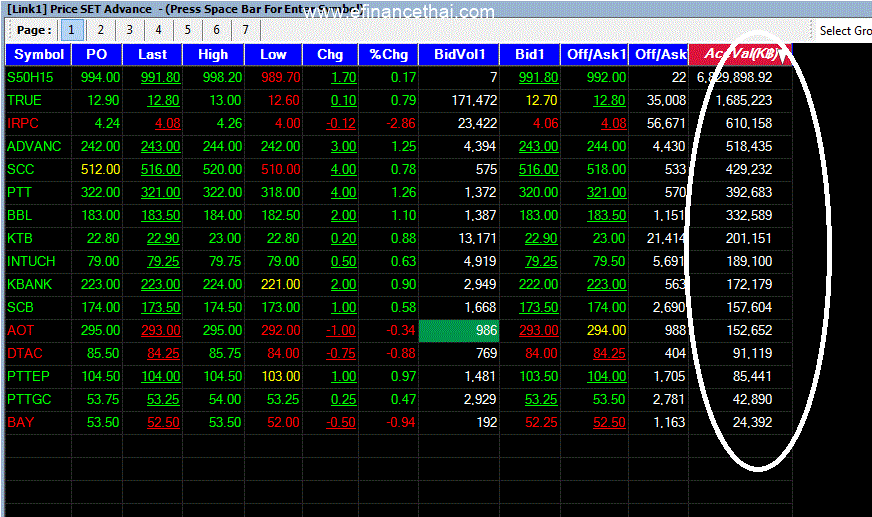Viewport: 872px width, 517px height.
Task: Click S50H15 low price 989.70
Action: [280, 77]
